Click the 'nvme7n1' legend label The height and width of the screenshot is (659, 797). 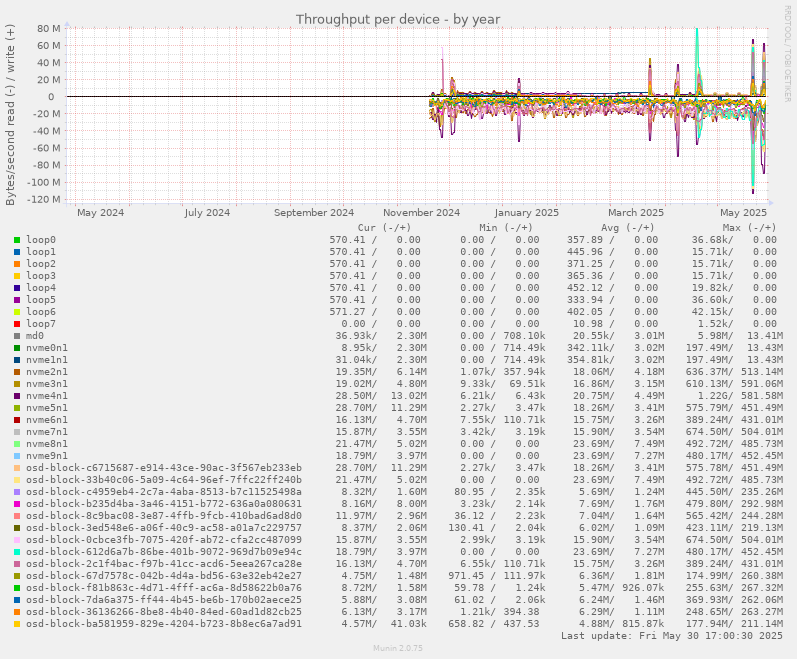(x=47, y=432)
